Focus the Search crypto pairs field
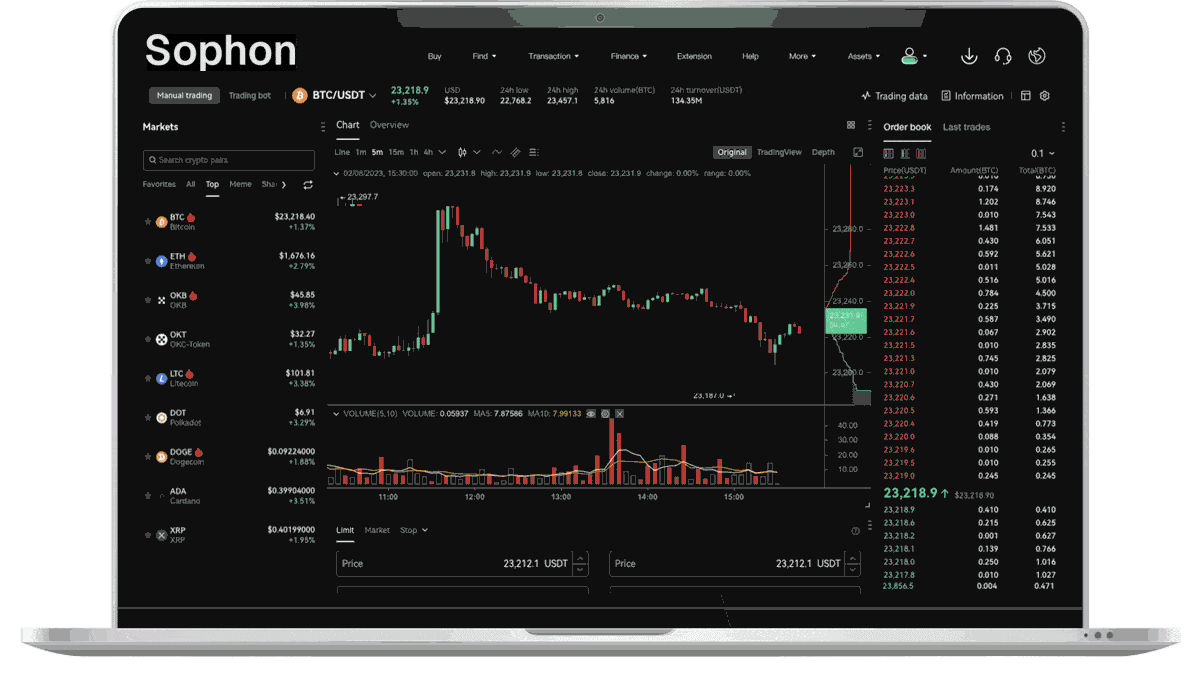 pyautogui.click(x=229, y=160)
